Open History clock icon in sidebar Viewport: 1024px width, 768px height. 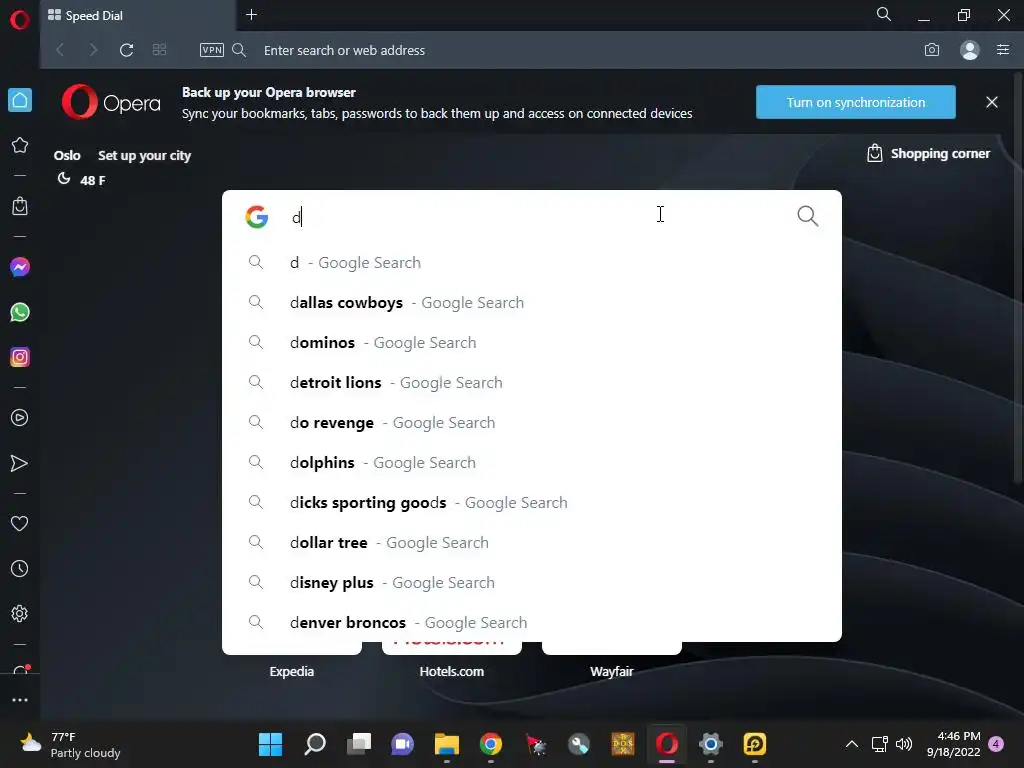click(20, 569)
